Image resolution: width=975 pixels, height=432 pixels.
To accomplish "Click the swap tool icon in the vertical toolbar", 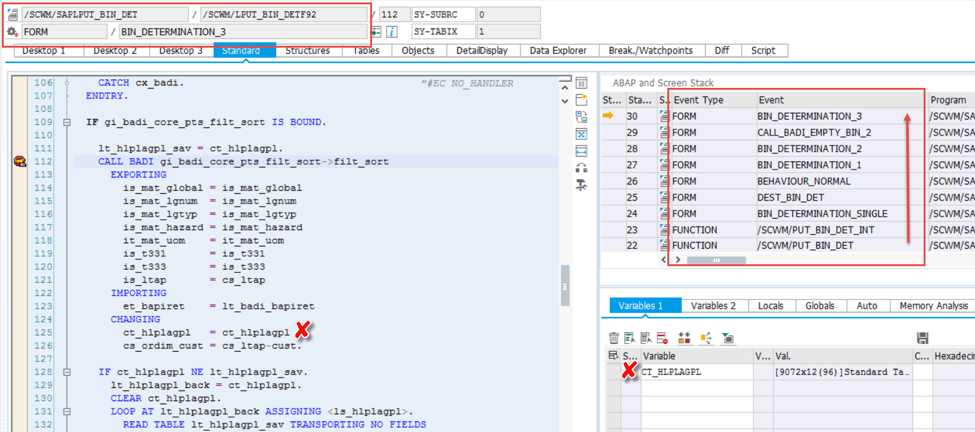I will (581, 116).
